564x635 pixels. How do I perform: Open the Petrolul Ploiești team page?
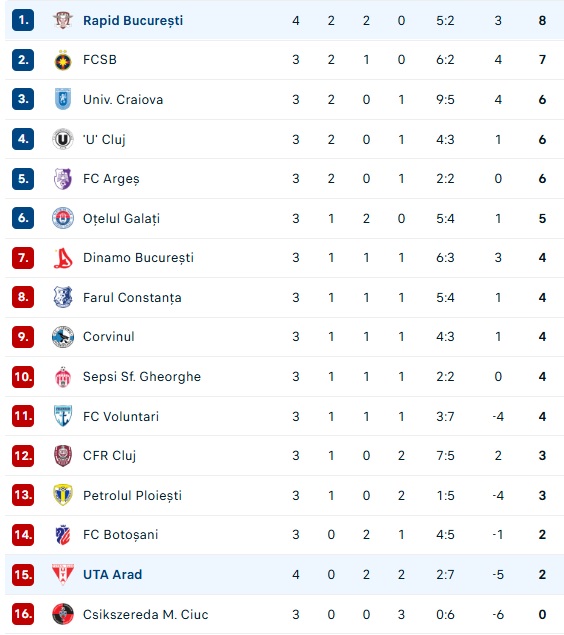coord(132,495)
